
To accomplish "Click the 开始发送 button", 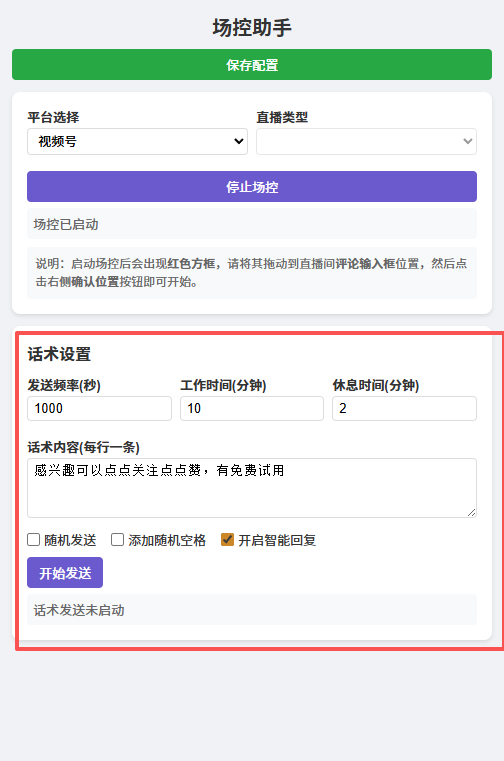I will [65, 573].
